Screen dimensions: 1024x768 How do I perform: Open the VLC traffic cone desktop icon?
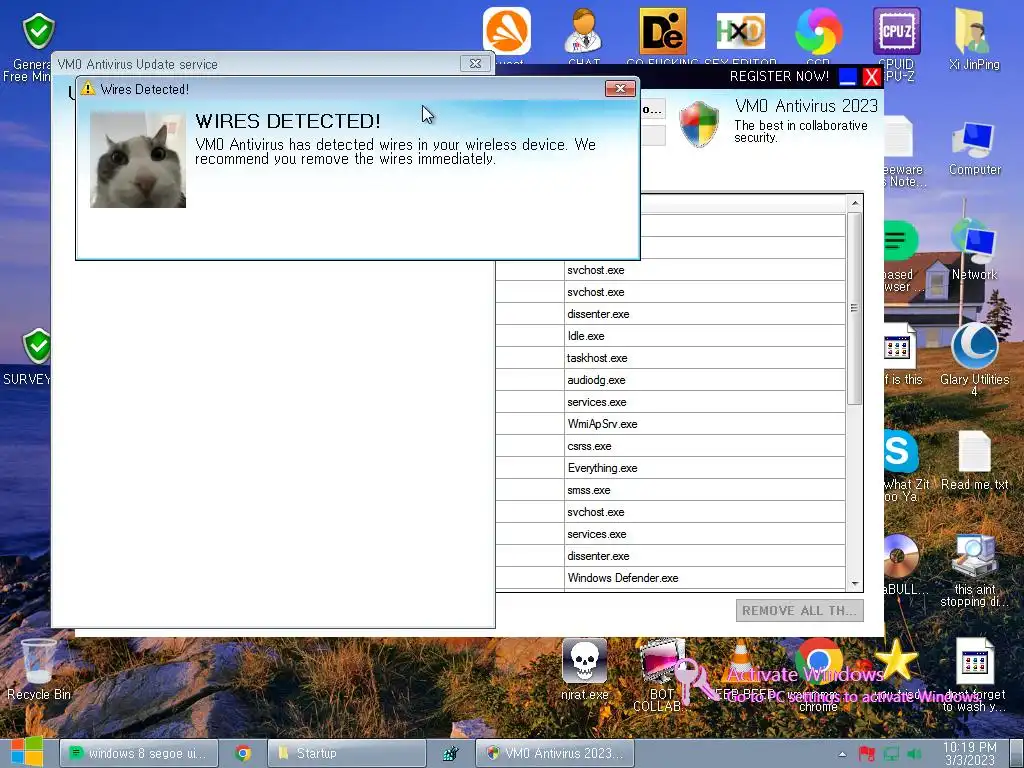(741, 660)
